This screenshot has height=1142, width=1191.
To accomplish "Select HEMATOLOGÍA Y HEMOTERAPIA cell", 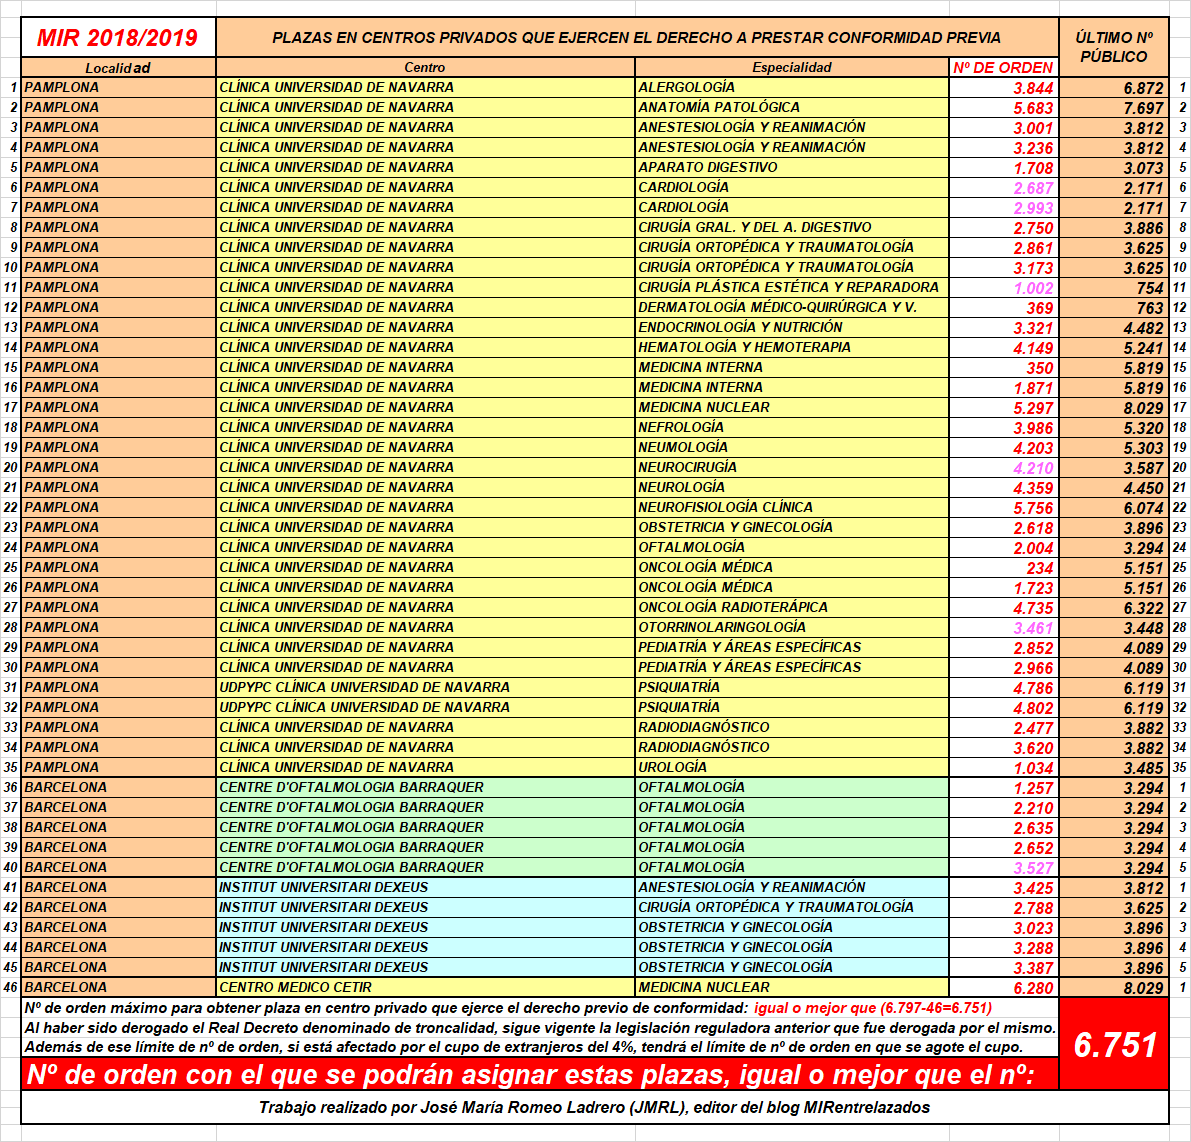I will 791,347.
